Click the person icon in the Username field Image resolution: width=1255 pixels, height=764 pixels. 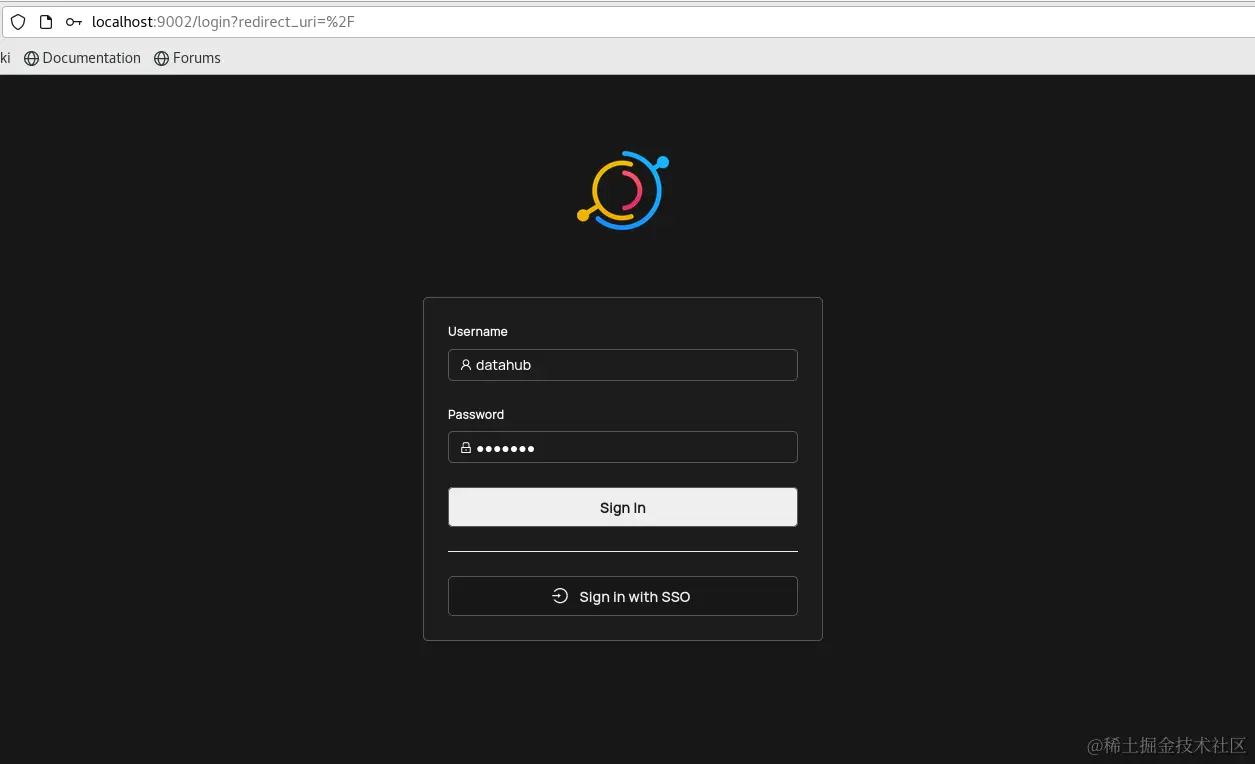(466, 365)
